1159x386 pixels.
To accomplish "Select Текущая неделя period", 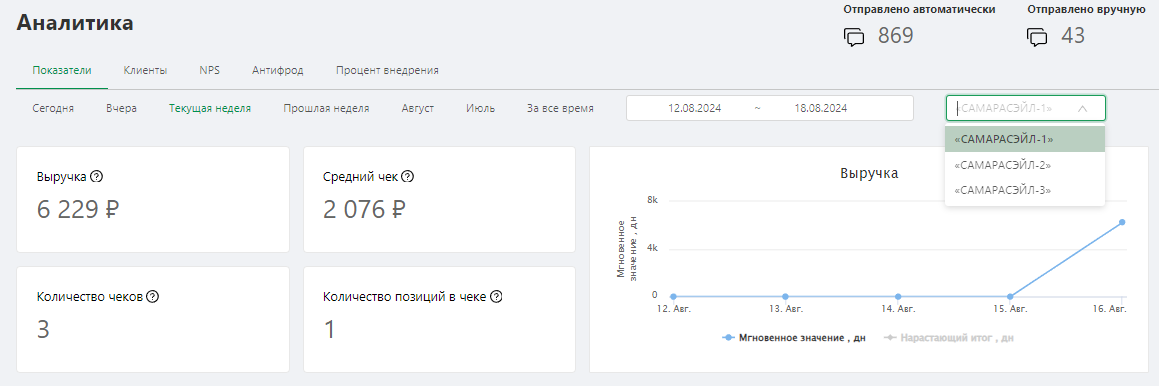I will pyautogui.click(x=210, y=108).
